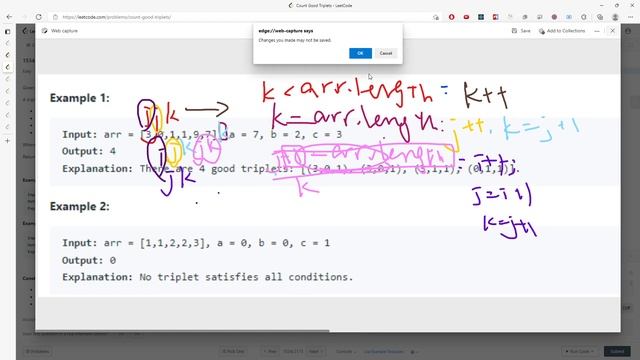Click the favorites star icon in address bar

[436, 17]
